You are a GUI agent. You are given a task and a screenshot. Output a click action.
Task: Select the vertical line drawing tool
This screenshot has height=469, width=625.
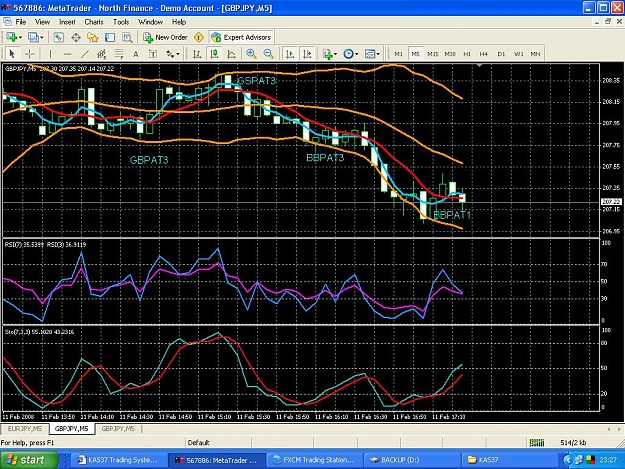50,54
